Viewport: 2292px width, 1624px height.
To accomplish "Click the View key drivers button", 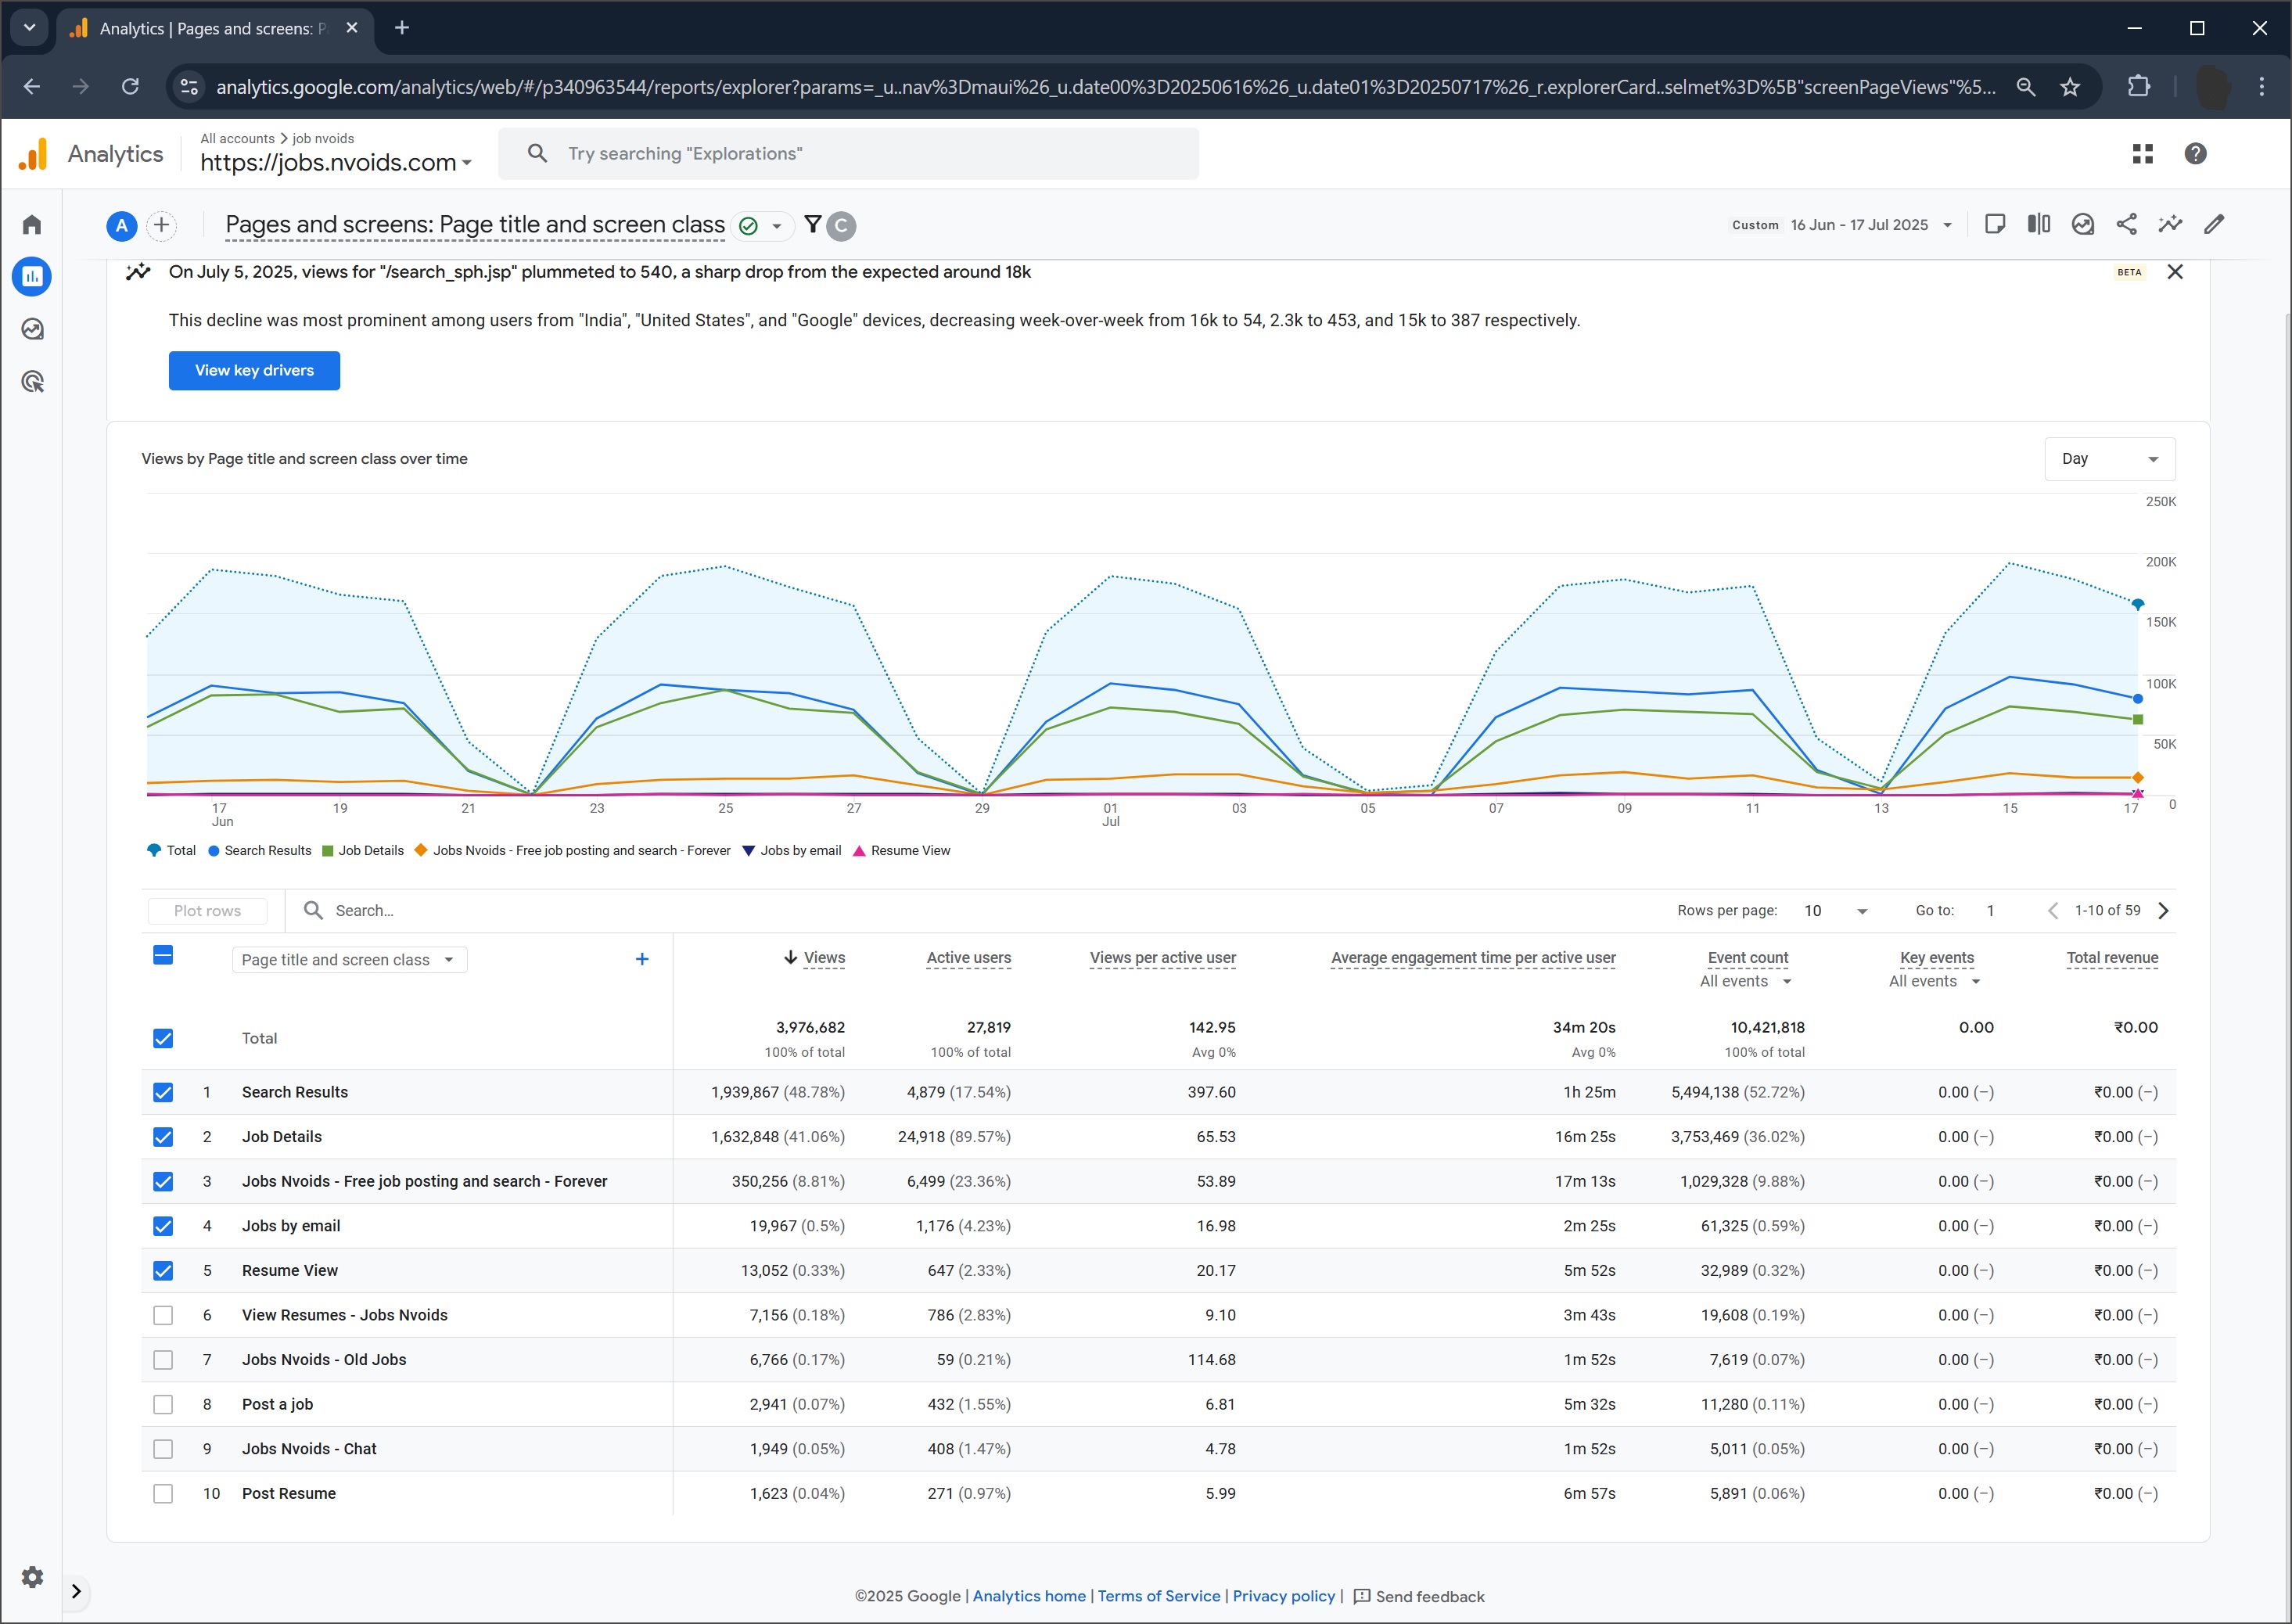I will (254, 370).
